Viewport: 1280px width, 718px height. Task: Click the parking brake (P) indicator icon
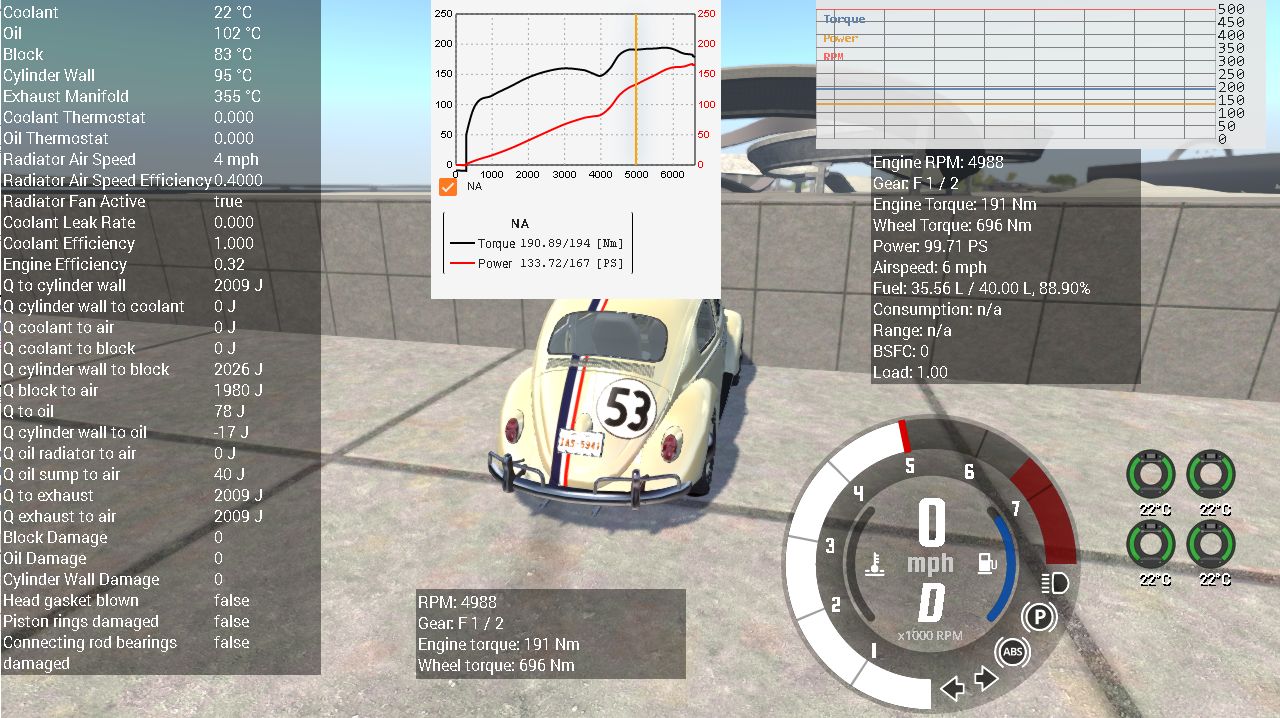click(x=1040, y=619)
